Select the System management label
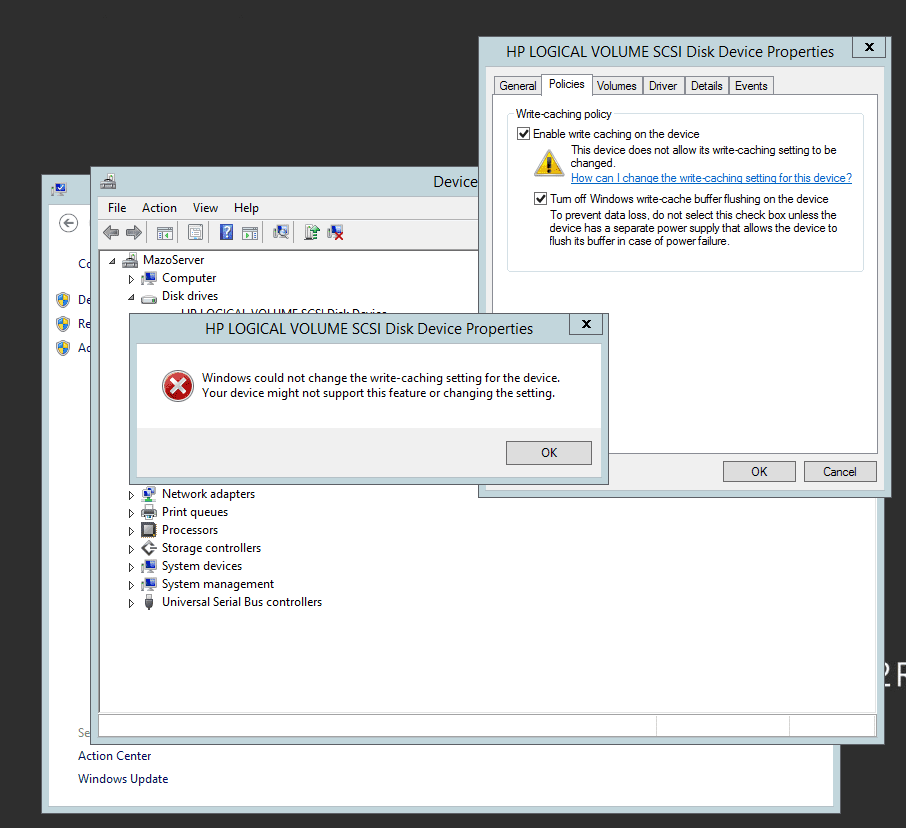This screenshot has height=828, width=906. coord(218,584)
